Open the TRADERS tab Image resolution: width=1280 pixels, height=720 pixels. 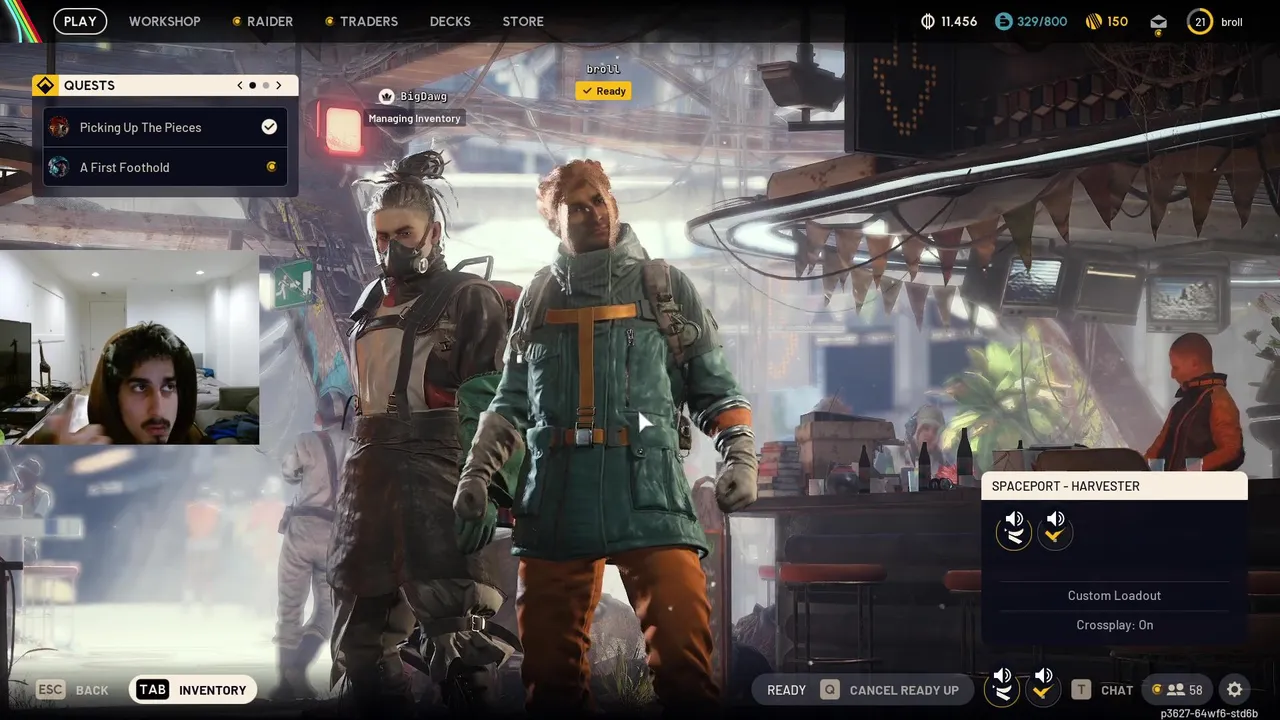[x=362, y=21]
